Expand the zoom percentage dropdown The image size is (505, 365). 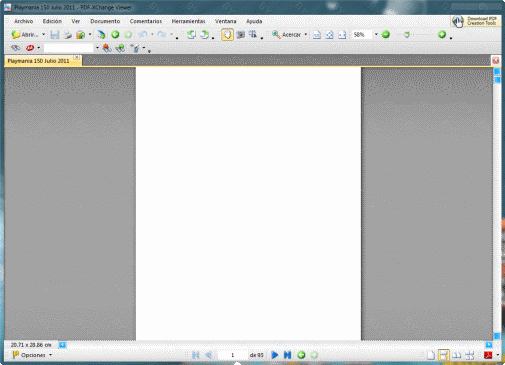(376, 34)
